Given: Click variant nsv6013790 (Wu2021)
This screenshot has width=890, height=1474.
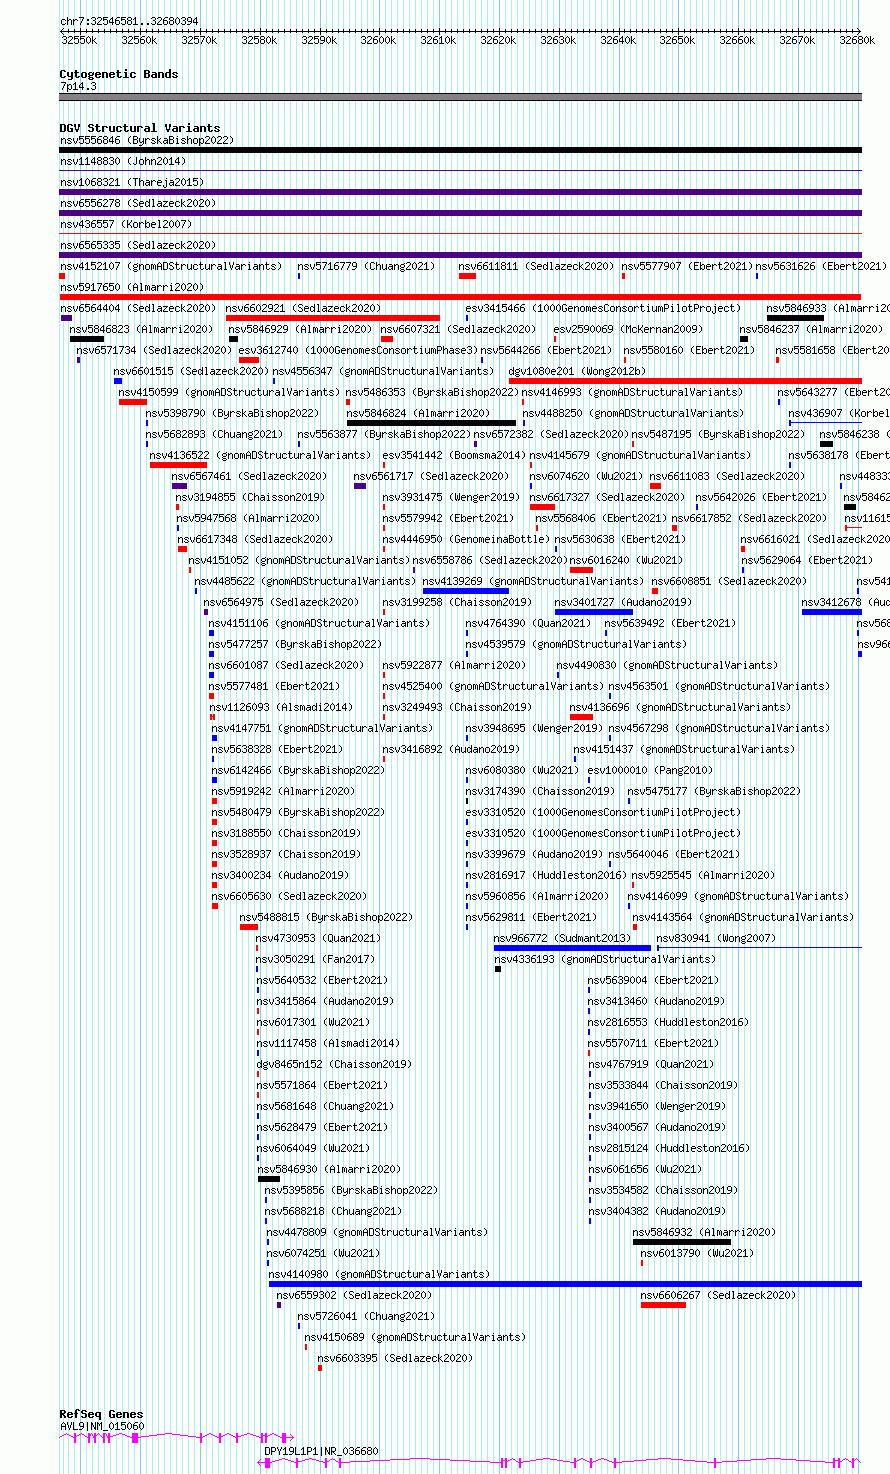Looking at the screenshot, I should point(698,1253).
